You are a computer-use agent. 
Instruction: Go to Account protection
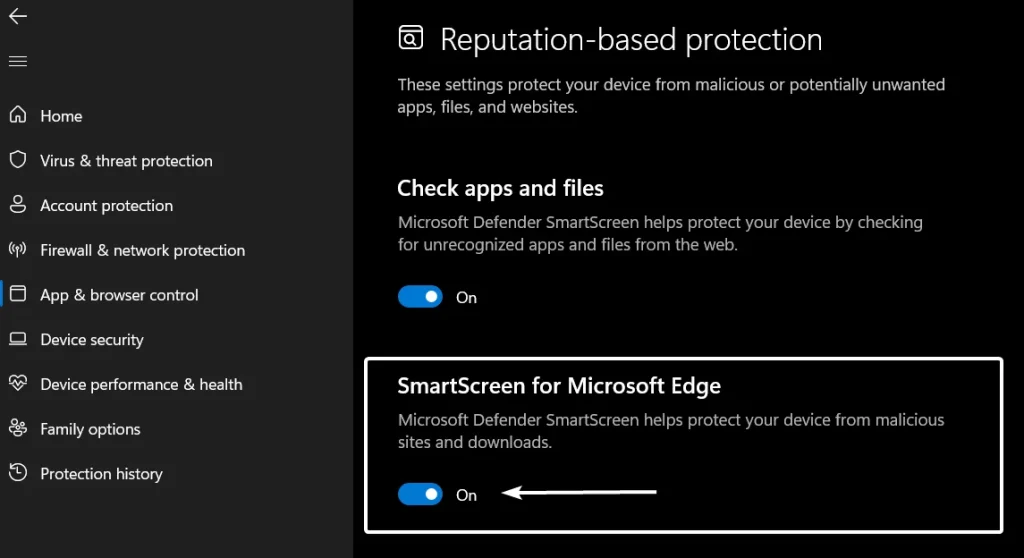click(106, 205)
